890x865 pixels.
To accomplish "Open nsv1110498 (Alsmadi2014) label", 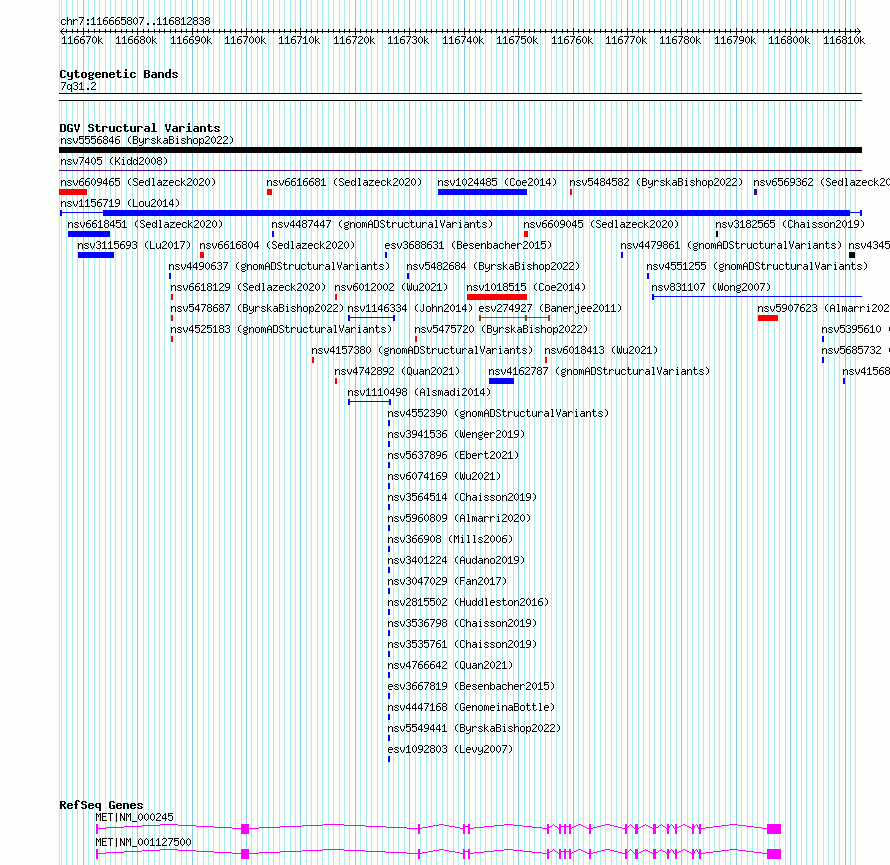I will pyautogui.click(x=419, y=392).
